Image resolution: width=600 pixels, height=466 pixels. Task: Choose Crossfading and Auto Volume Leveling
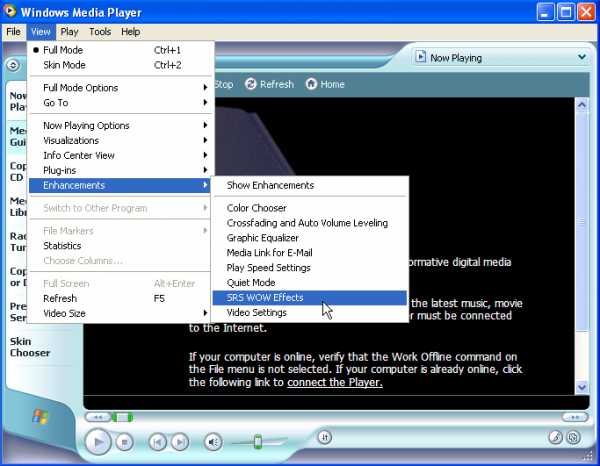(310, 223)
